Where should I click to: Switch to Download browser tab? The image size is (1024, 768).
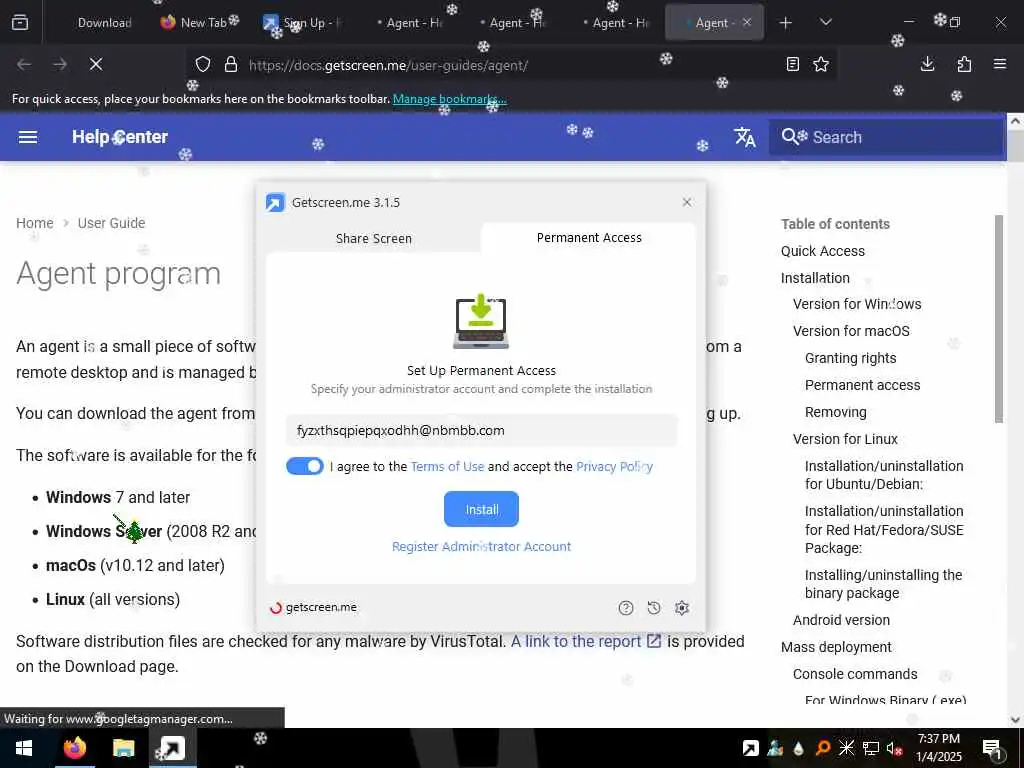click(104, 23)
